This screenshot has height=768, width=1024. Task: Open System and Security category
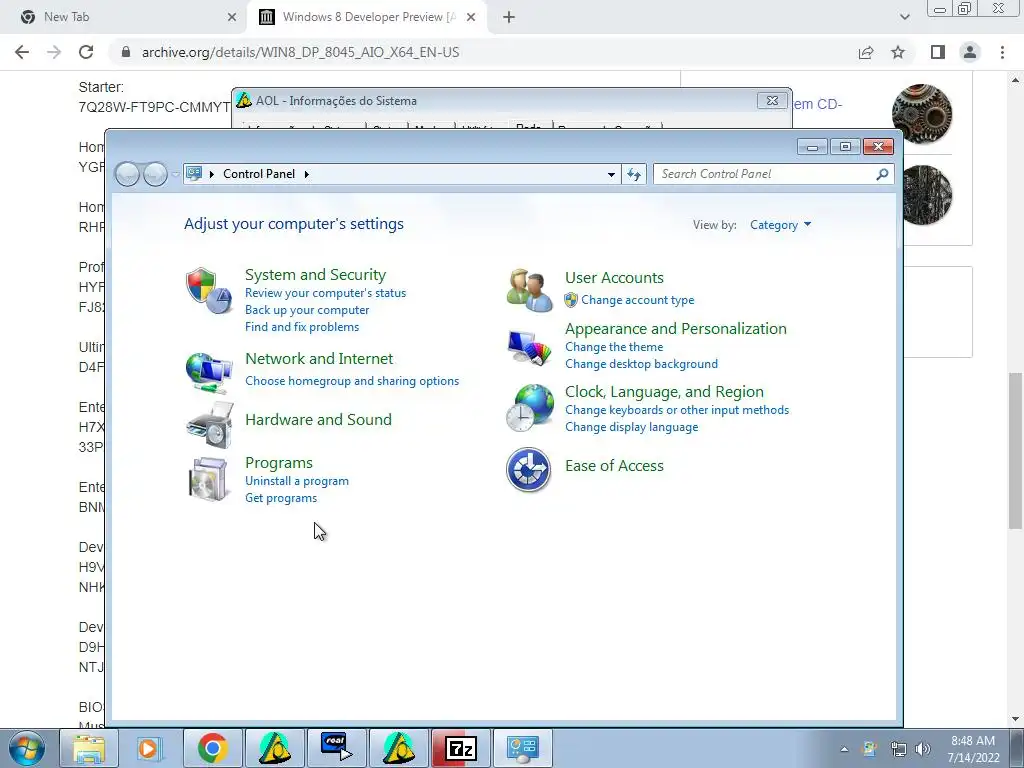[315, 275]
